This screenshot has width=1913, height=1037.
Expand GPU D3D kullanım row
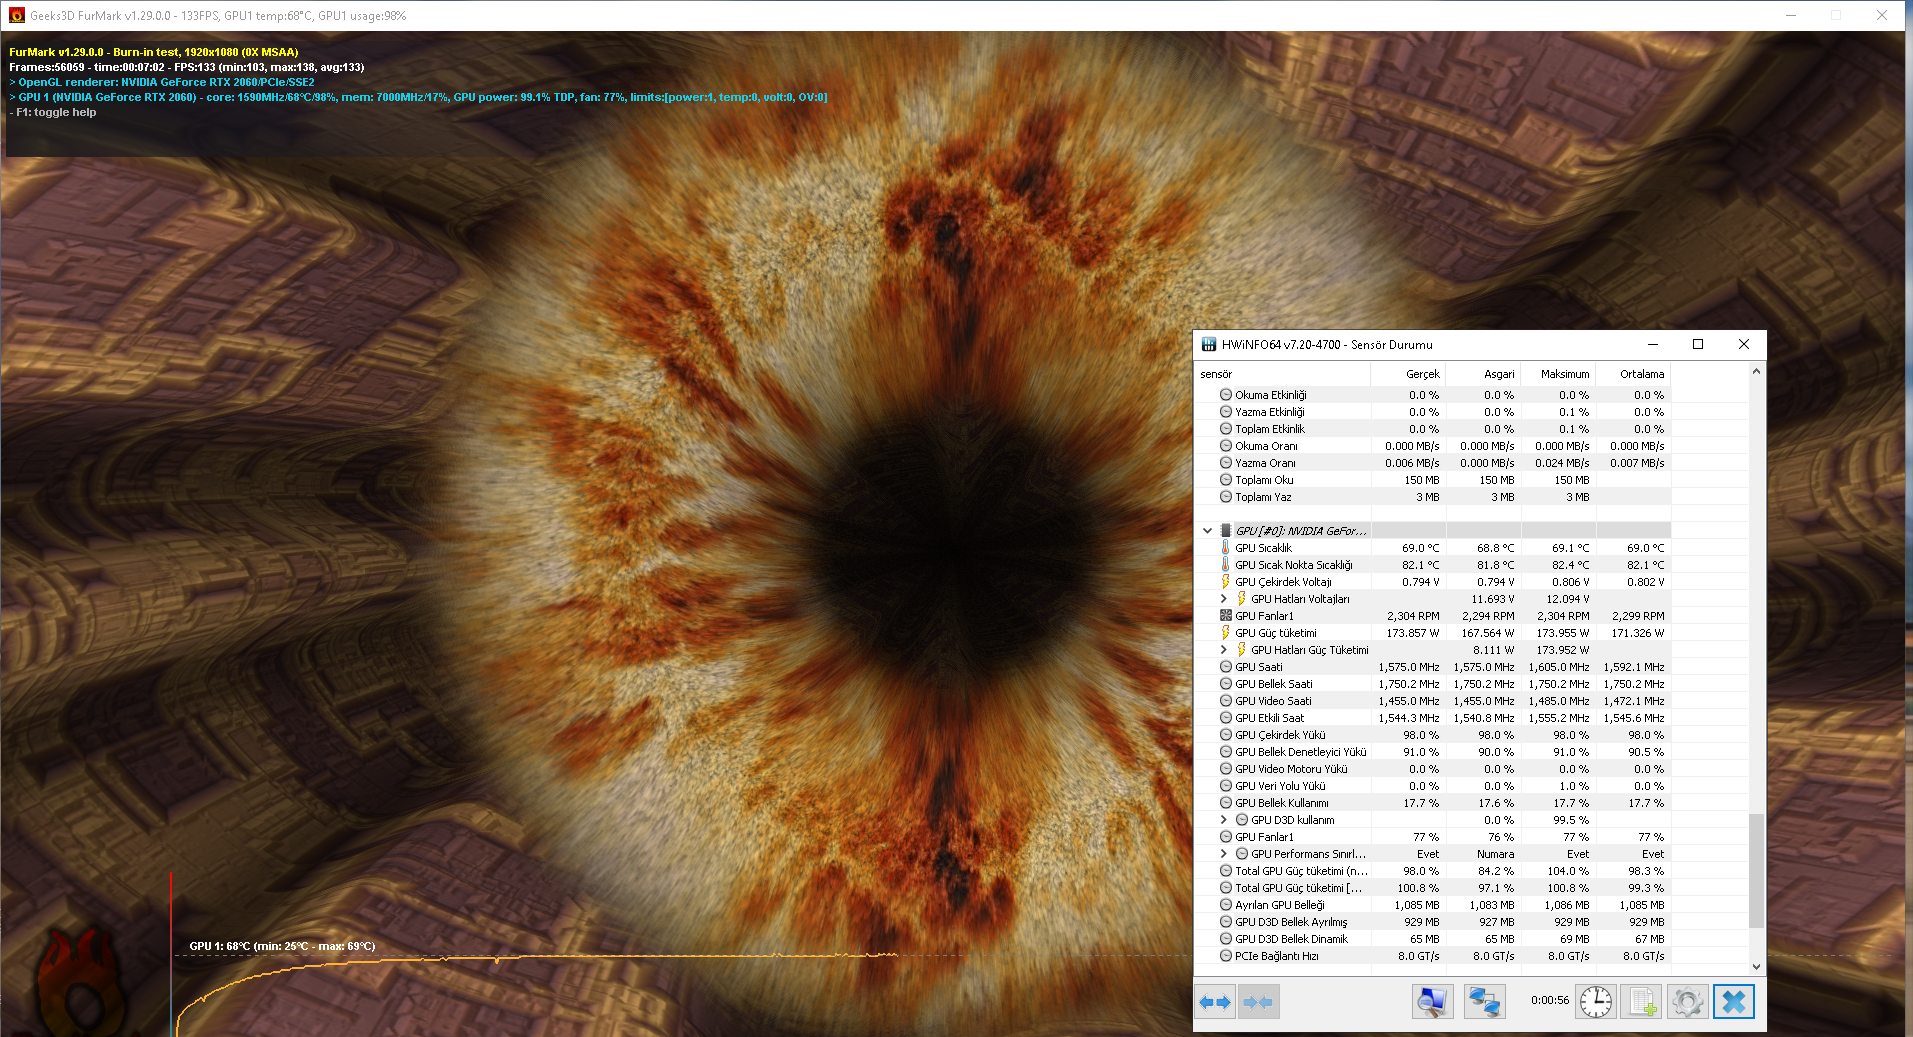point(1223,820)
